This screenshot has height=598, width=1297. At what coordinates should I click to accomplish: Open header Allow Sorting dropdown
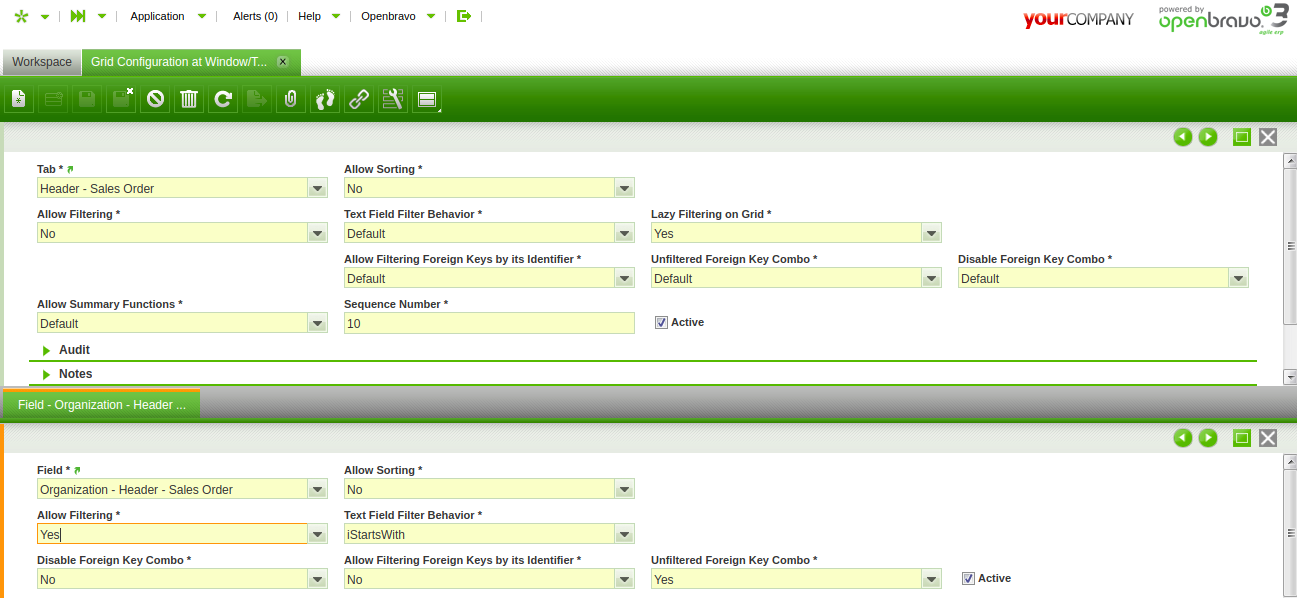(x=625, y=188)
